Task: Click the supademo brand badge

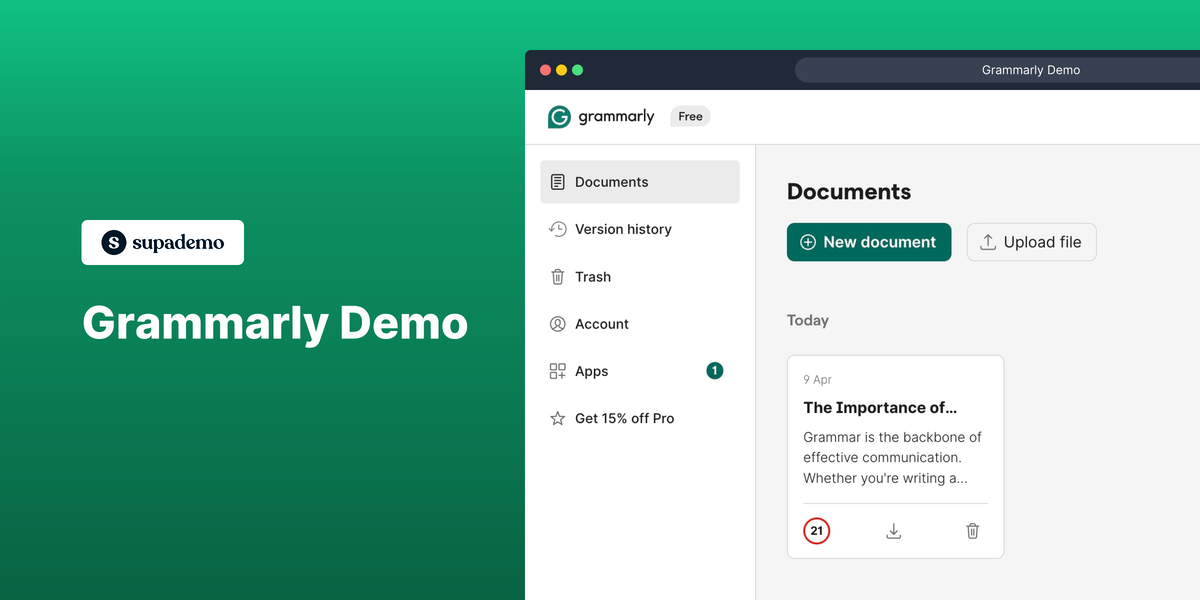Action: [162, 242]
